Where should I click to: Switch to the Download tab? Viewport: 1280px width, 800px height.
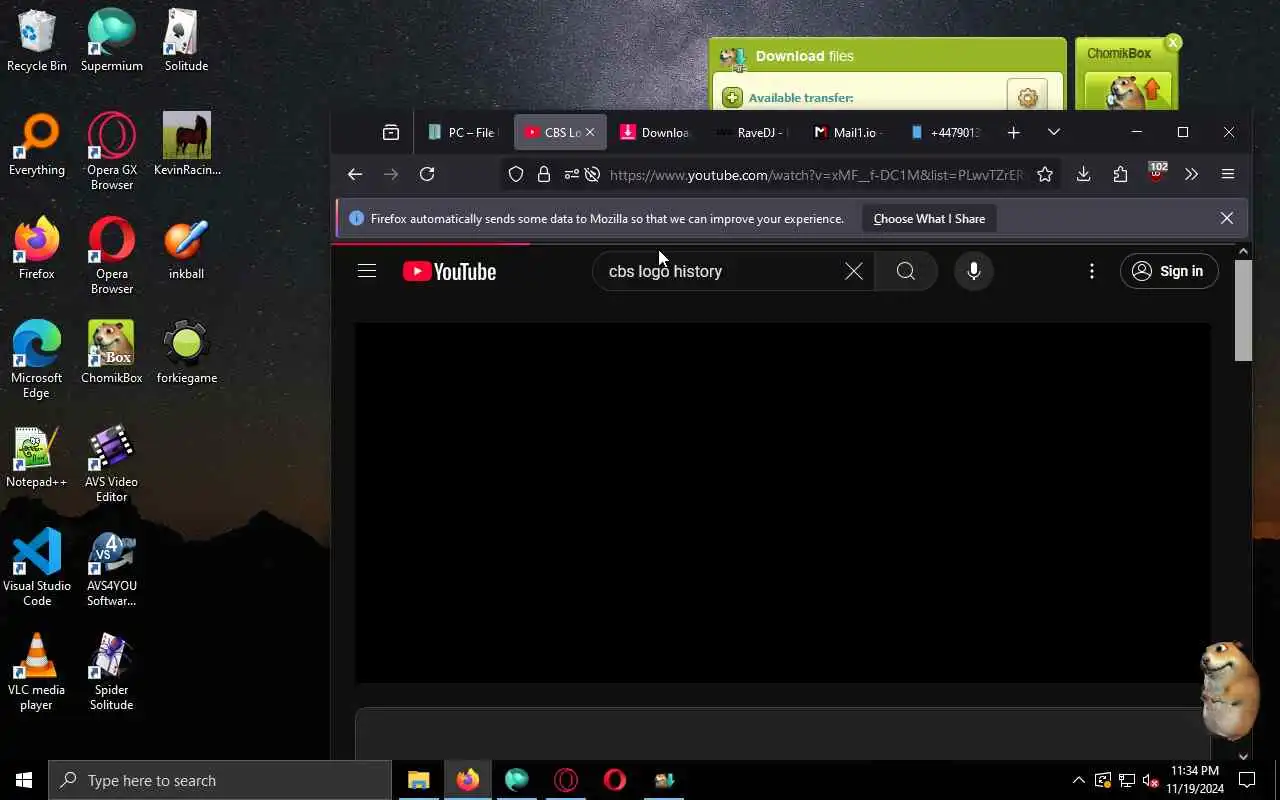(656, 132)
